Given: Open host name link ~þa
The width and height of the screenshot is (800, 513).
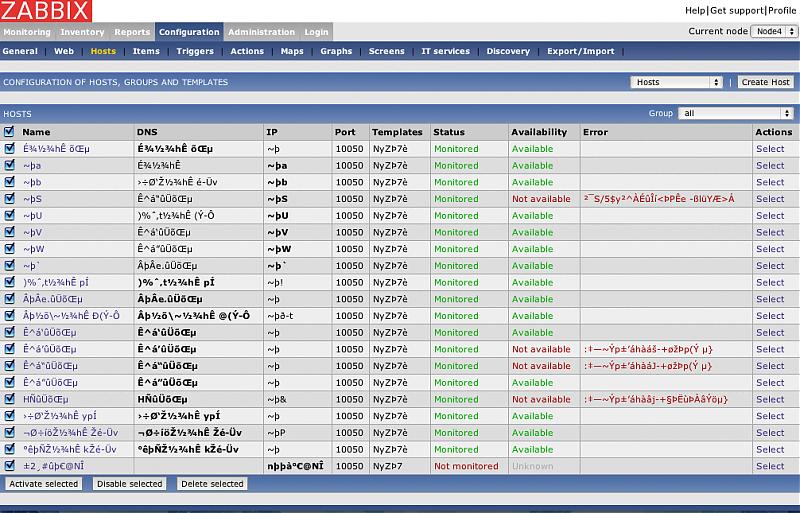Looking at the screenshot, I should tap(32, 165).
